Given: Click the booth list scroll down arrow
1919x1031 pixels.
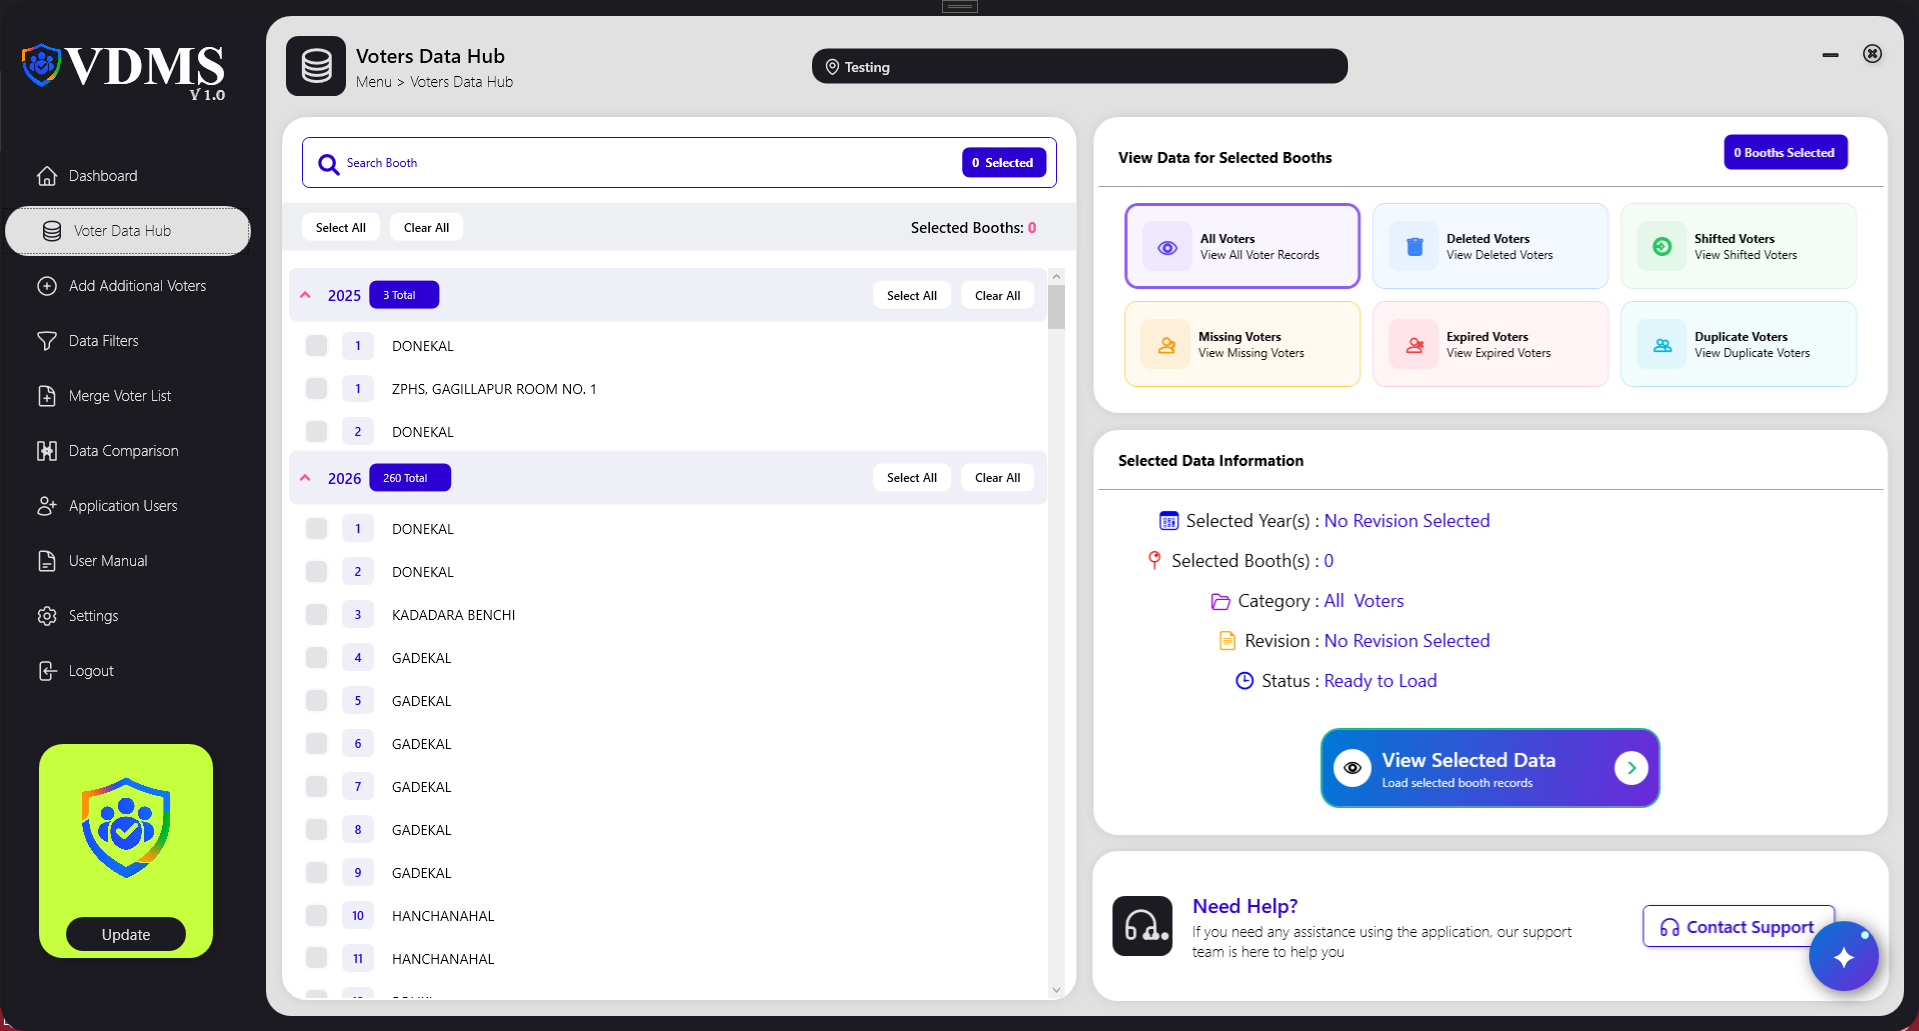Looking at the screenshot, I should click(x=1056, y=990).
